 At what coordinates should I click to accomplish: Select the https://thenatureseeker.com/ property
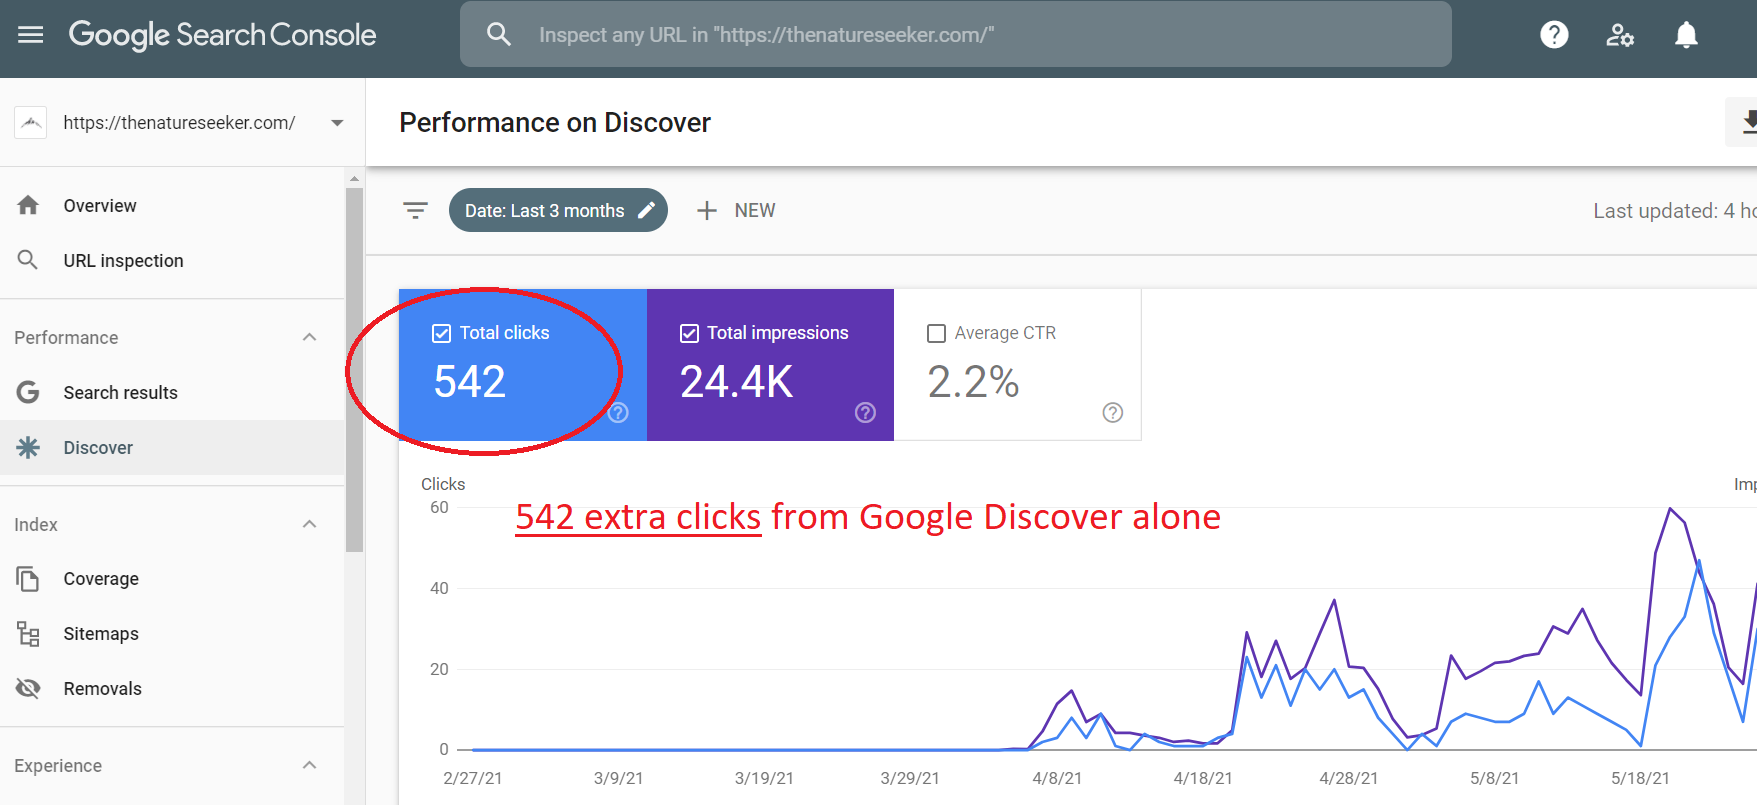click(180, 122)
